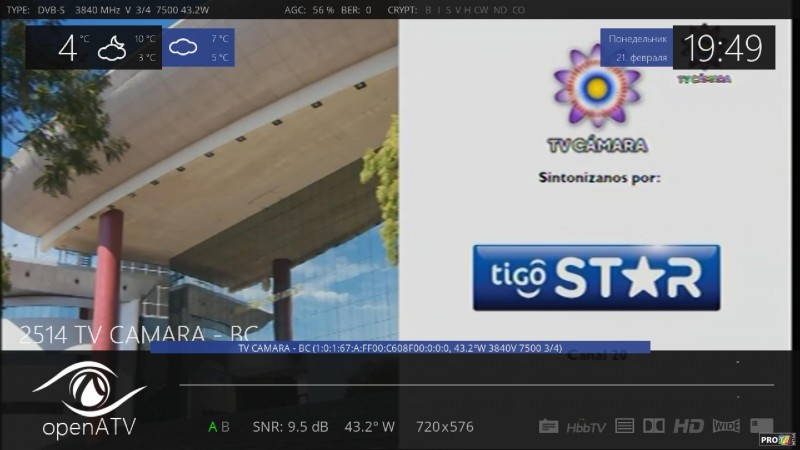Click the 720x576 resolution label

tap(444, 427)
